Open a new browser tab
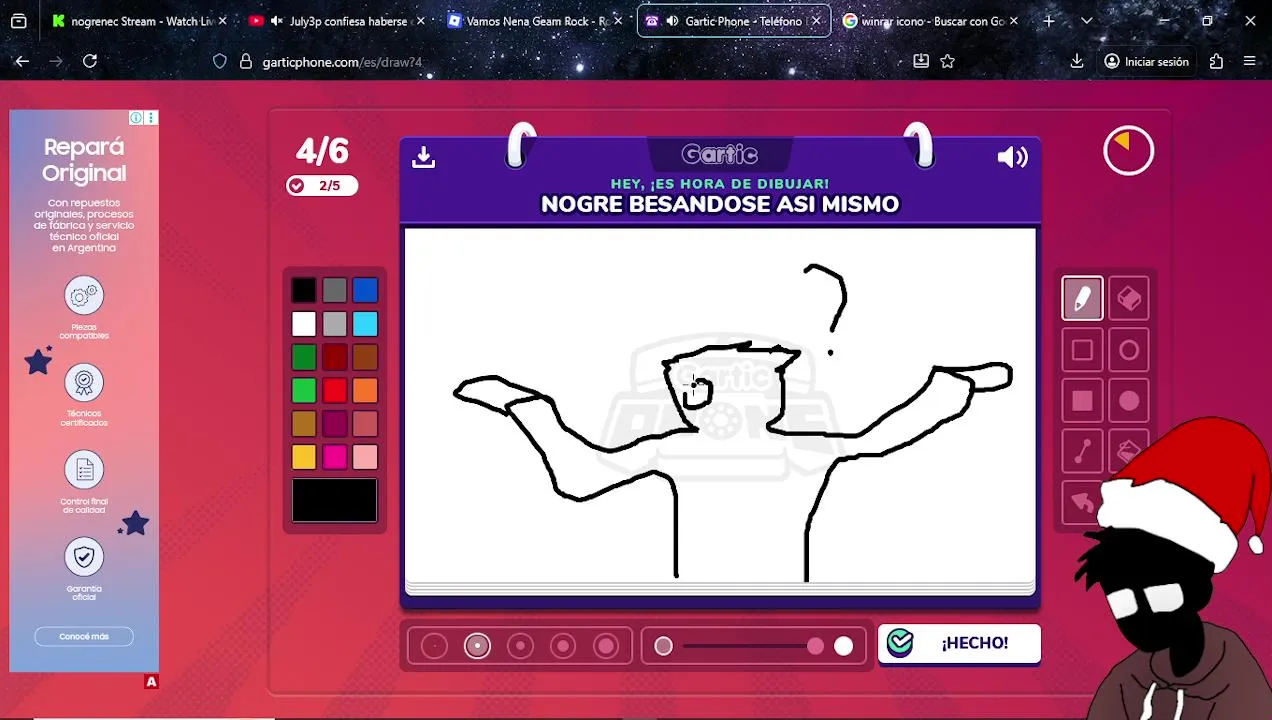This screenshot has width=1272, height=720. click(x=1049, y=20)
